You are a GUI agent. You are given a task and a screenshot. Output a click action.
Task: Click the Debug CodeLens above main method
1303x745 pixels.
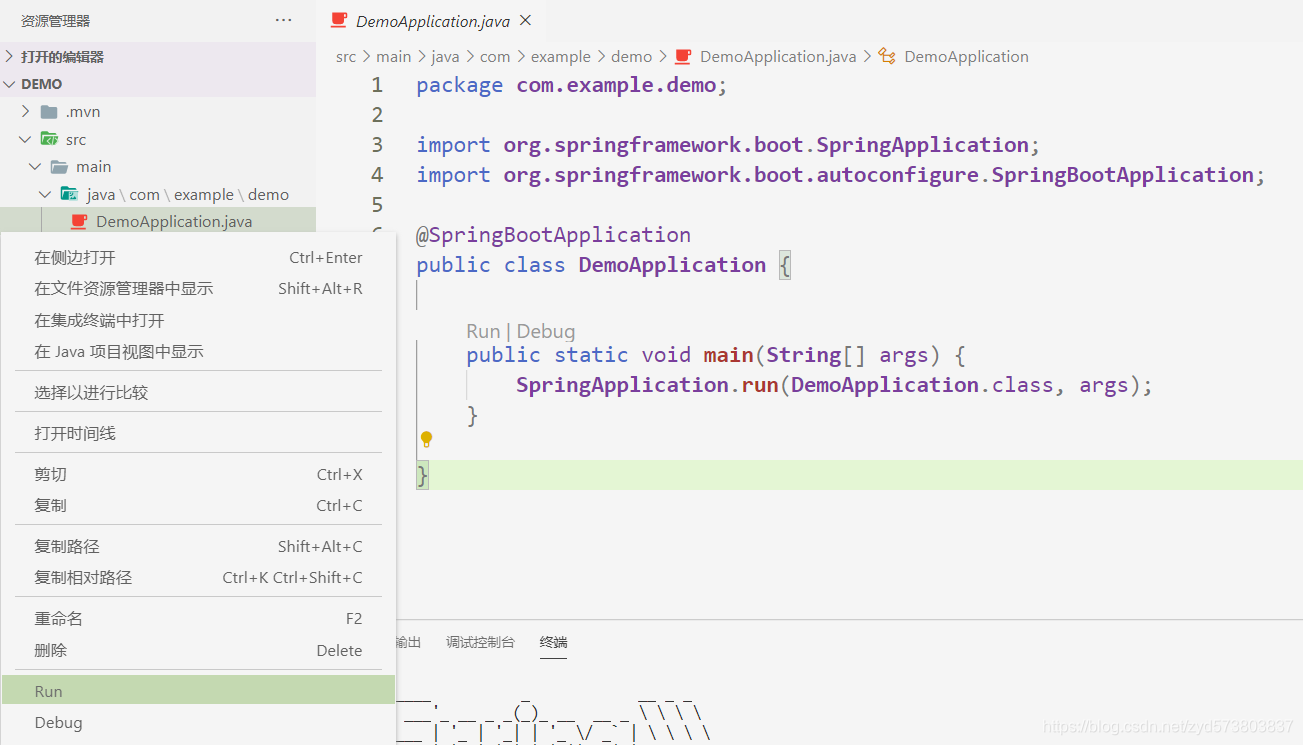546,331
